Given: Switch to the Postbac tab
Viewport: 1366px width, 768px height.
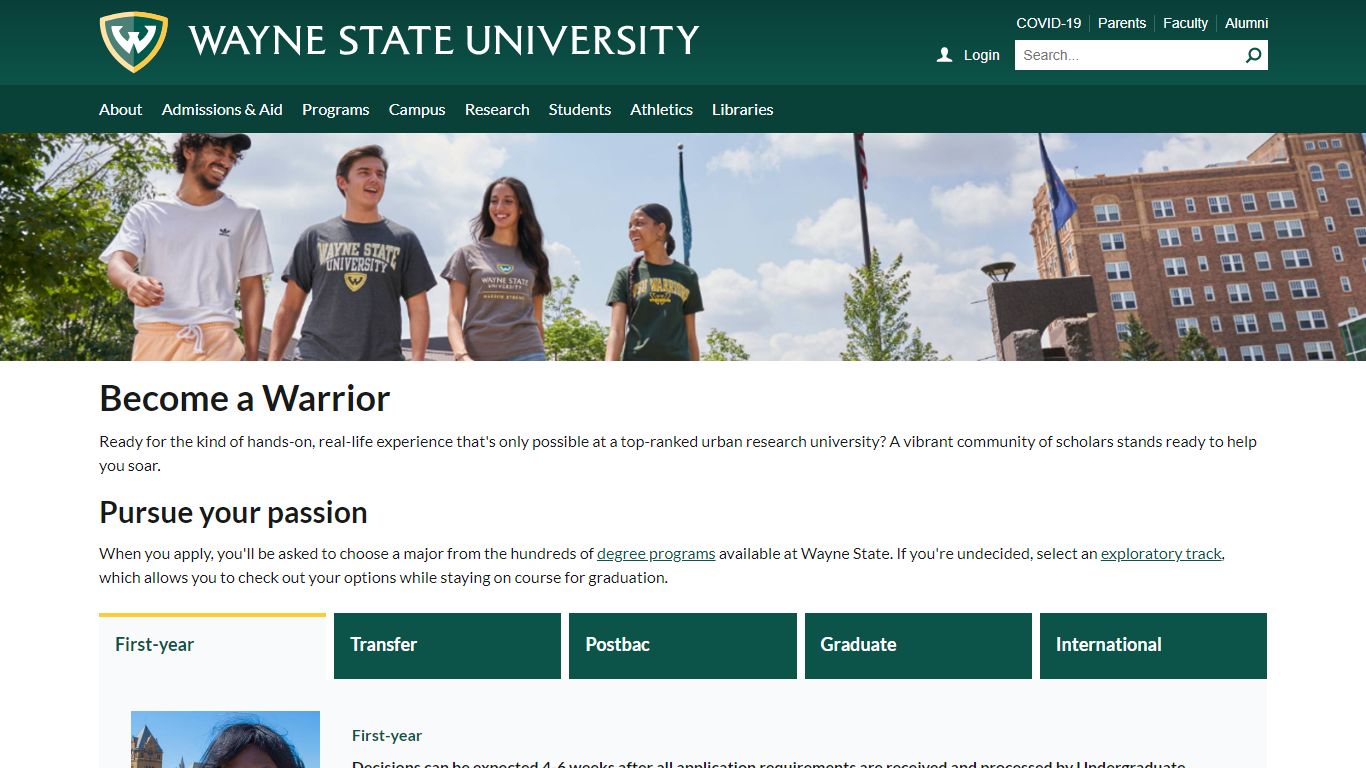Looking at the screenshot, I should click(x=682, y=645).
